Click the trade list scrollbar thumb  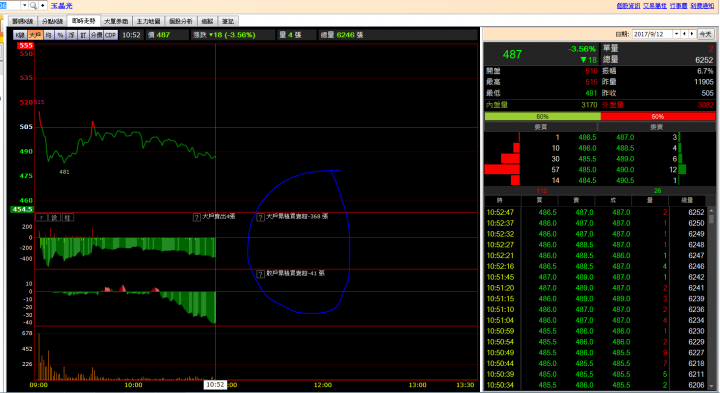[x=711, y=219]
